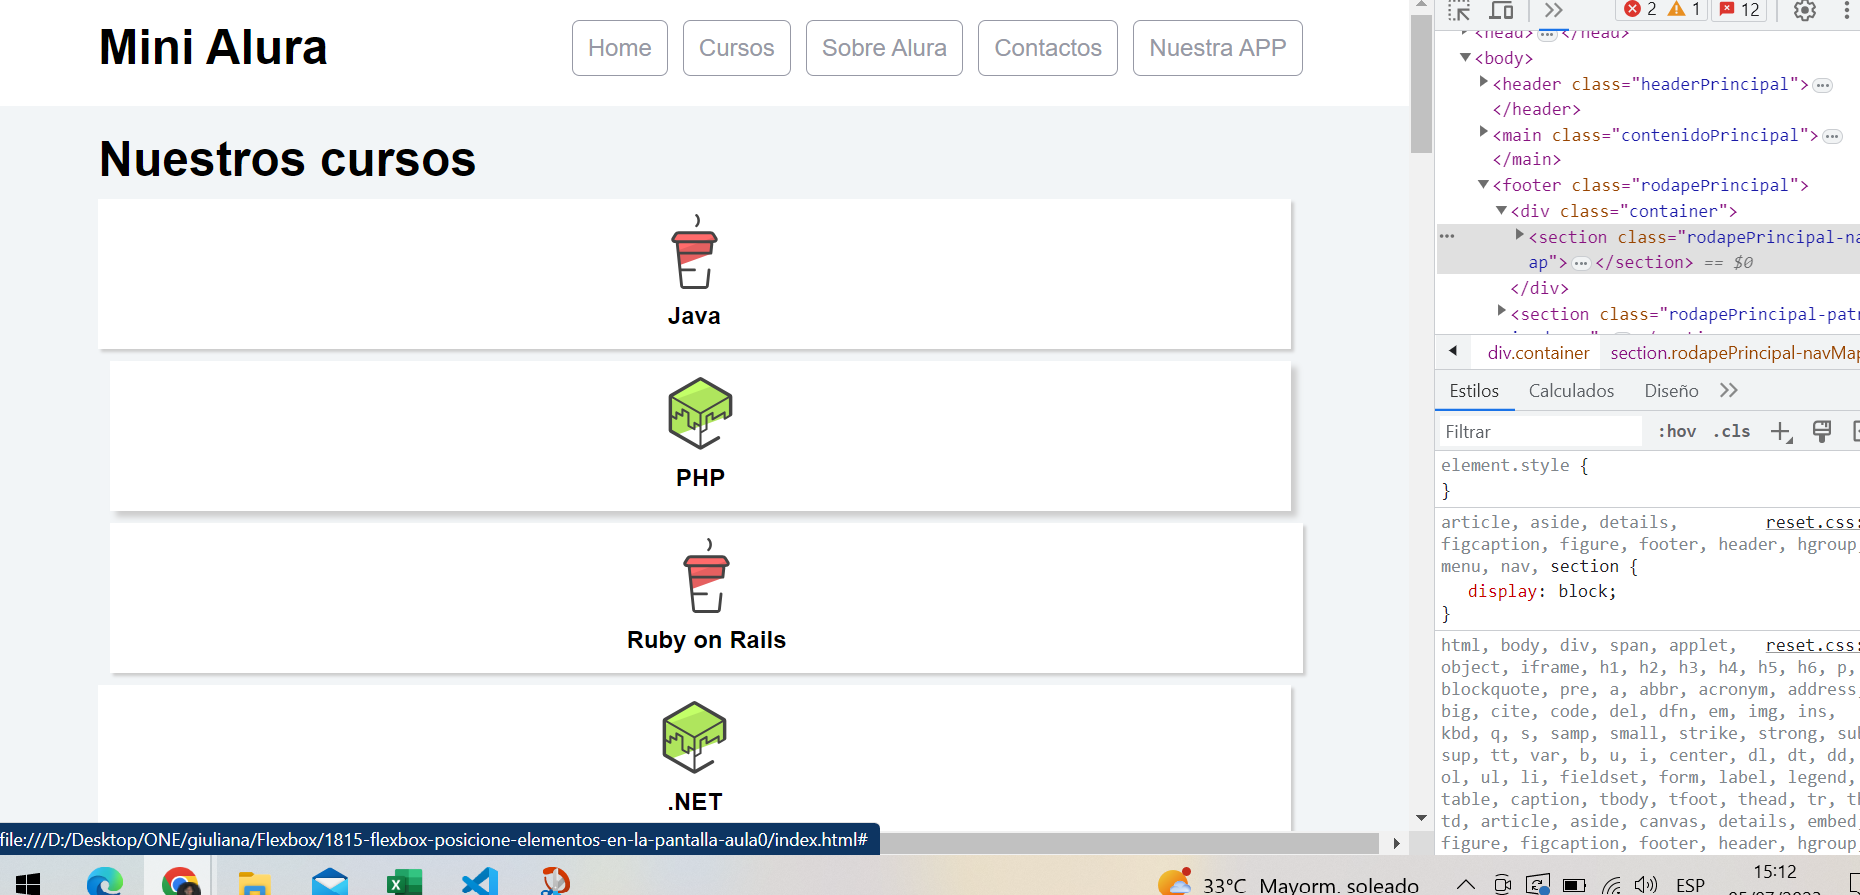Click the Ruby on Rails cup icon
1860x895 pixels.
point(706,576)
